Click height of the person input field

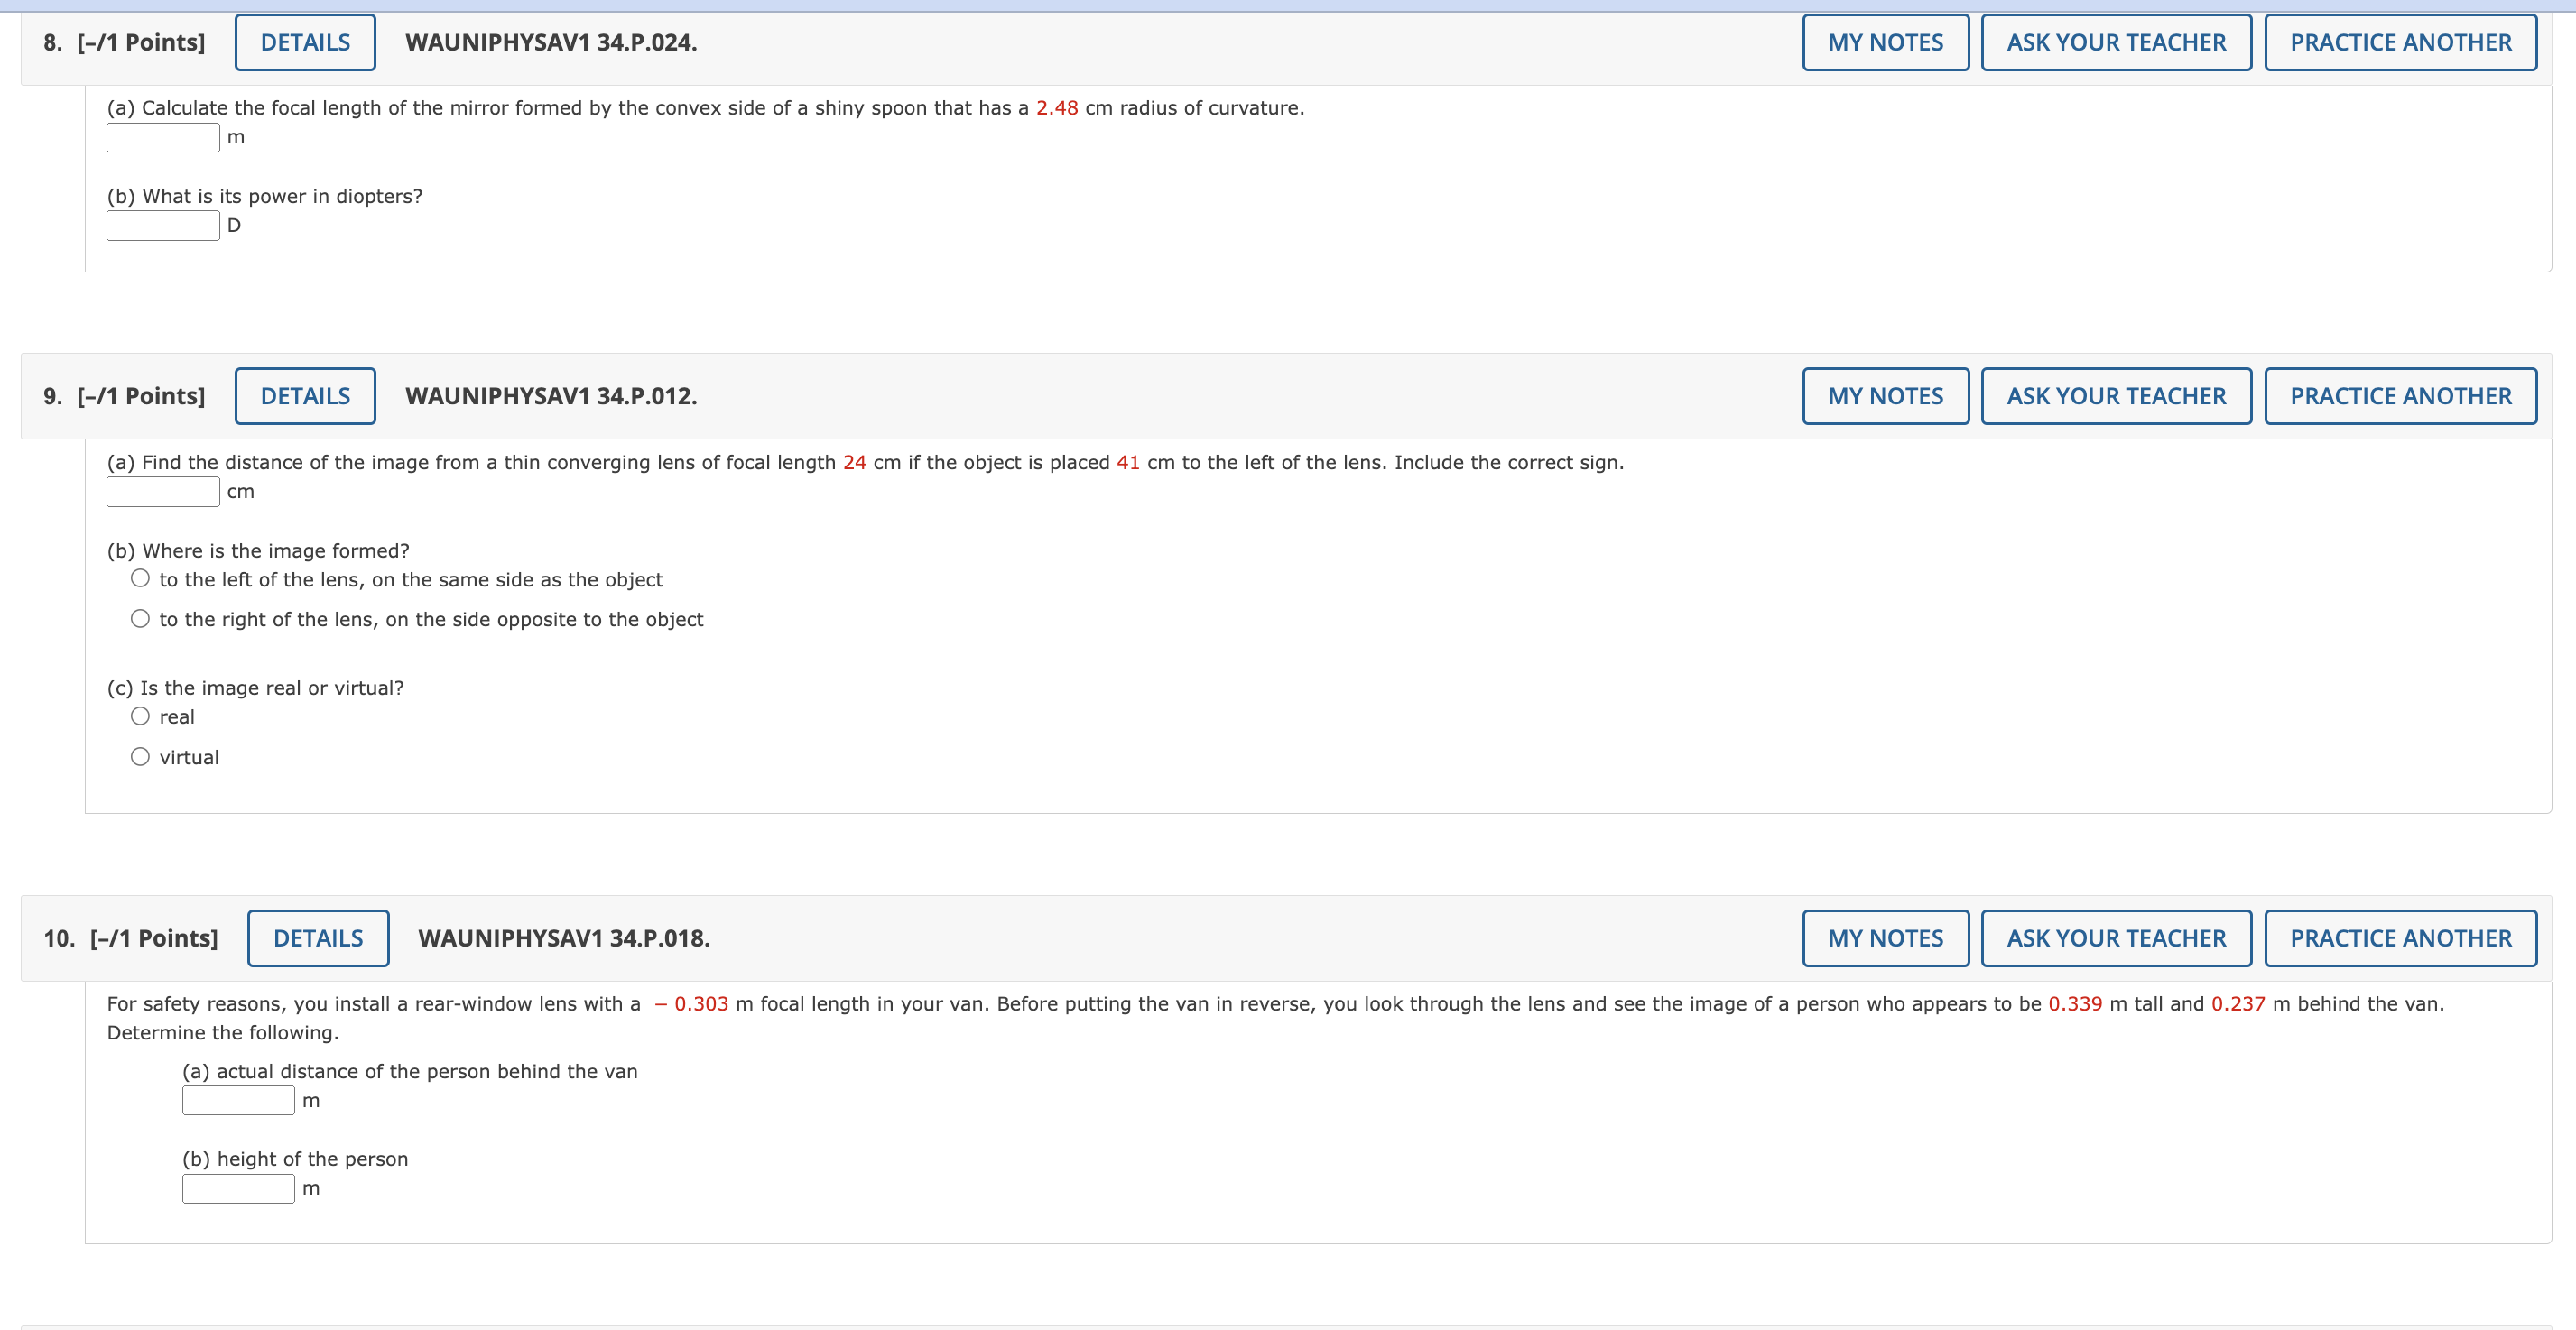click(238, 1188)
